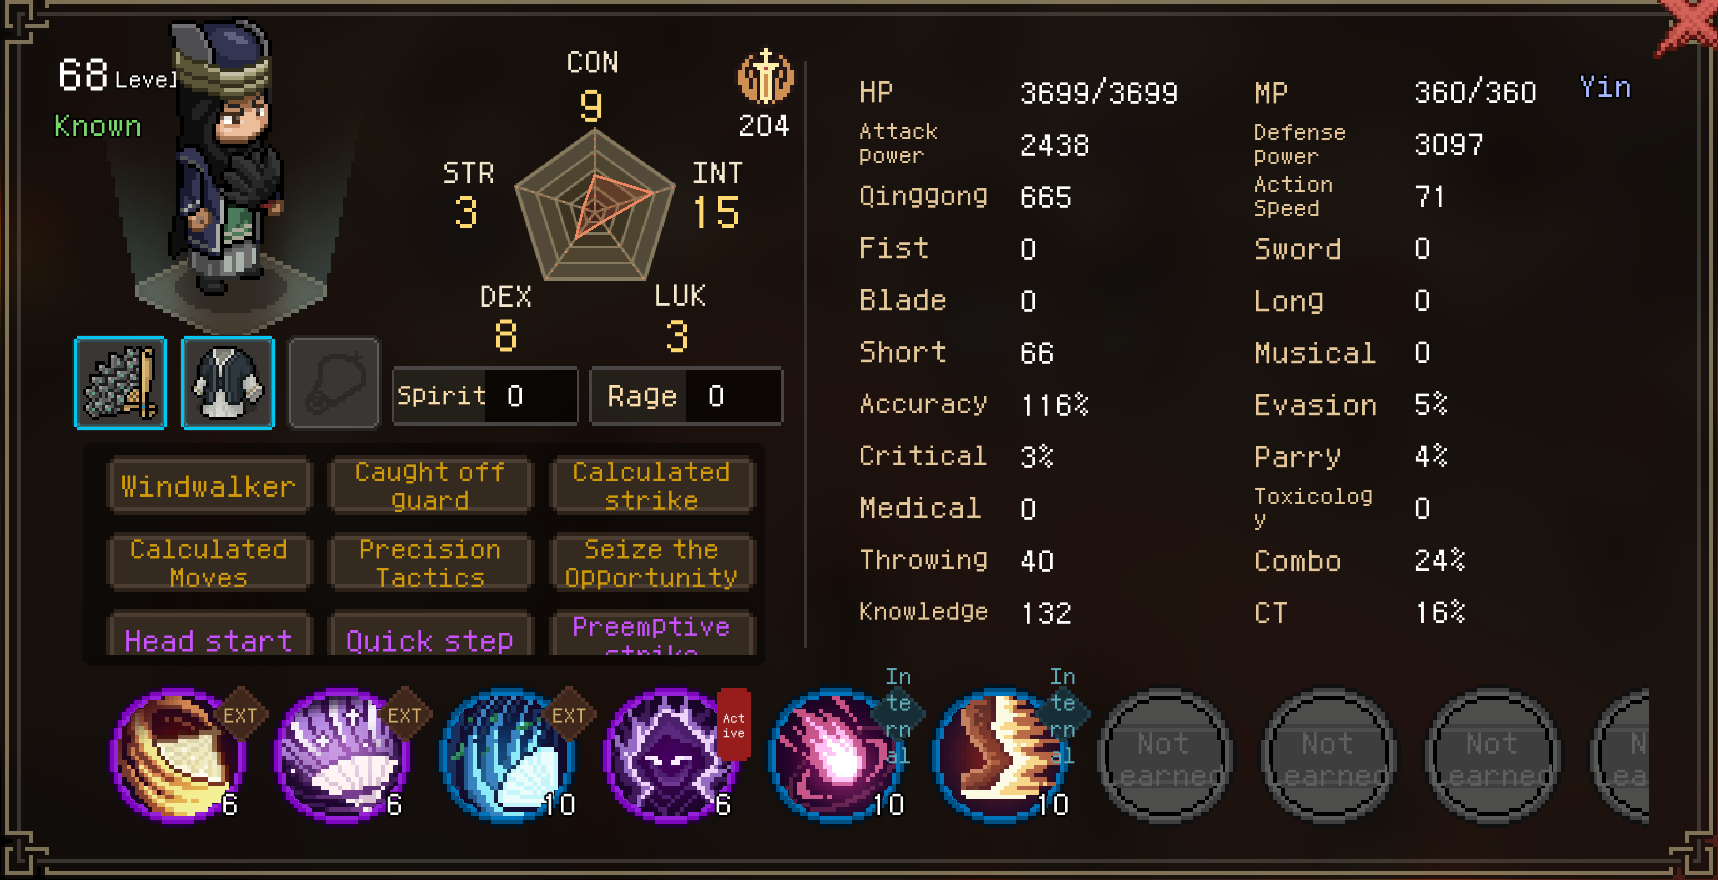Close the character panel with red X
The image size is (1718, 880).
[x=1688, y=26]
